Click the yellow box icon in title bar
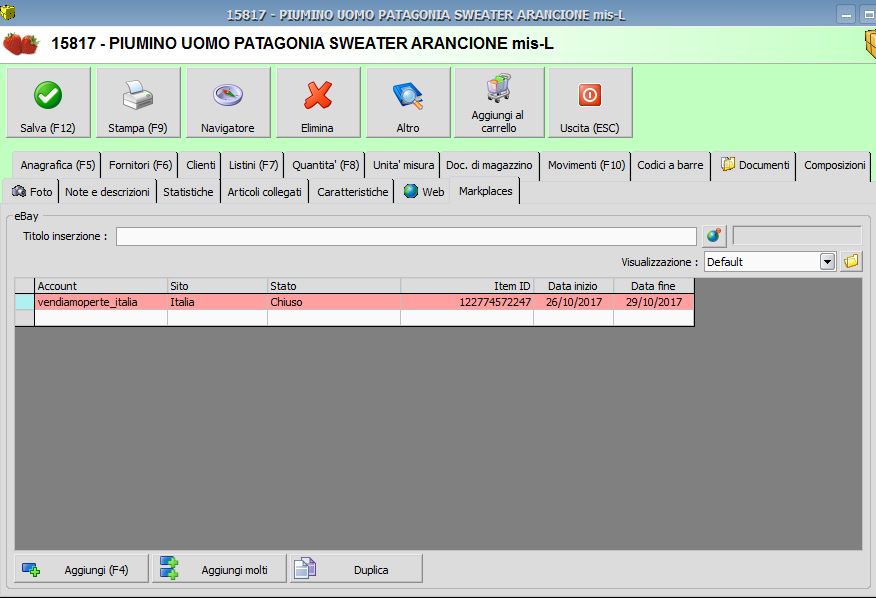876x598 pixels. 7,11
